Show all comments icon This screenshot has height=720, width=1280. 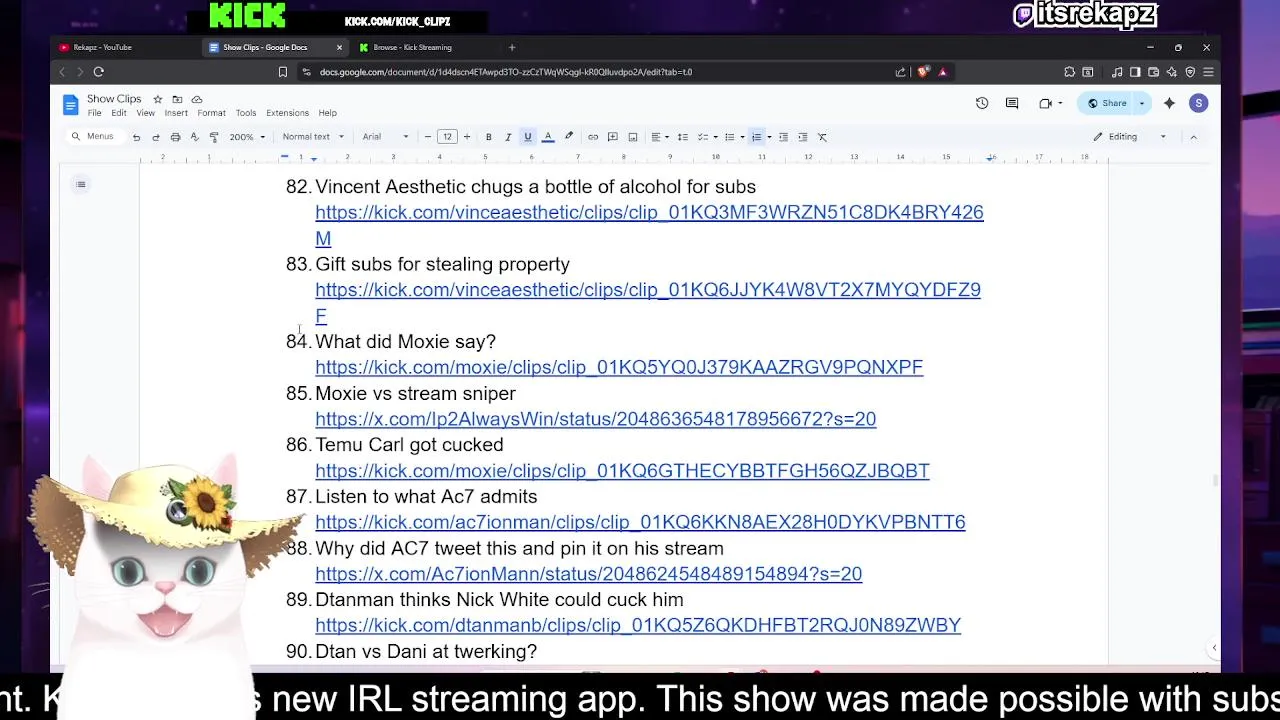coord(1012,103)
